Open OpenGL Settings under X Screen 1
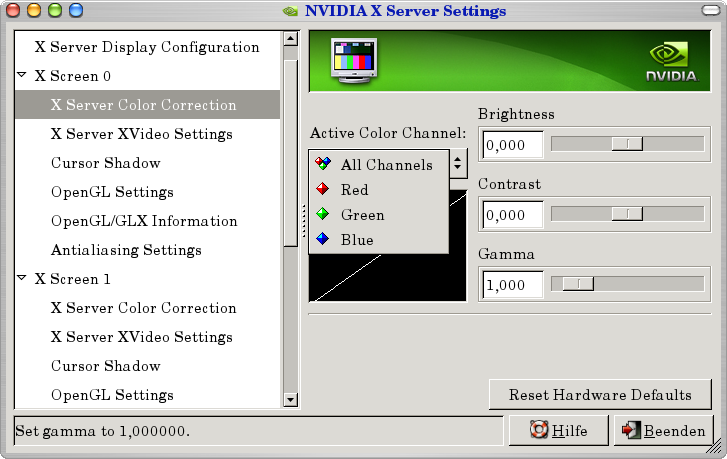727x459 pixels. [x=112, y=395]
